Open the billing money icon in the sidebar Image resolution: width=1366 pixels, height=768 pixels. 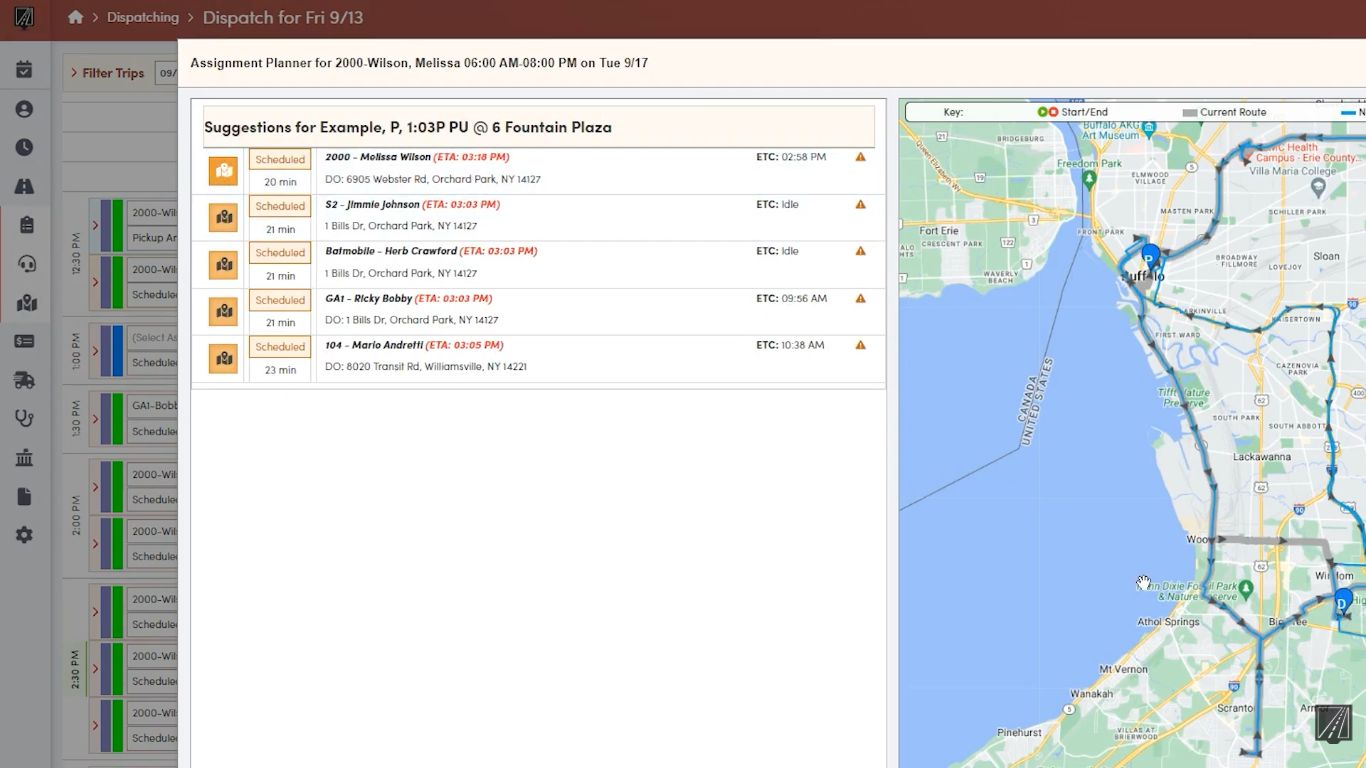click(x=24, y=341)
